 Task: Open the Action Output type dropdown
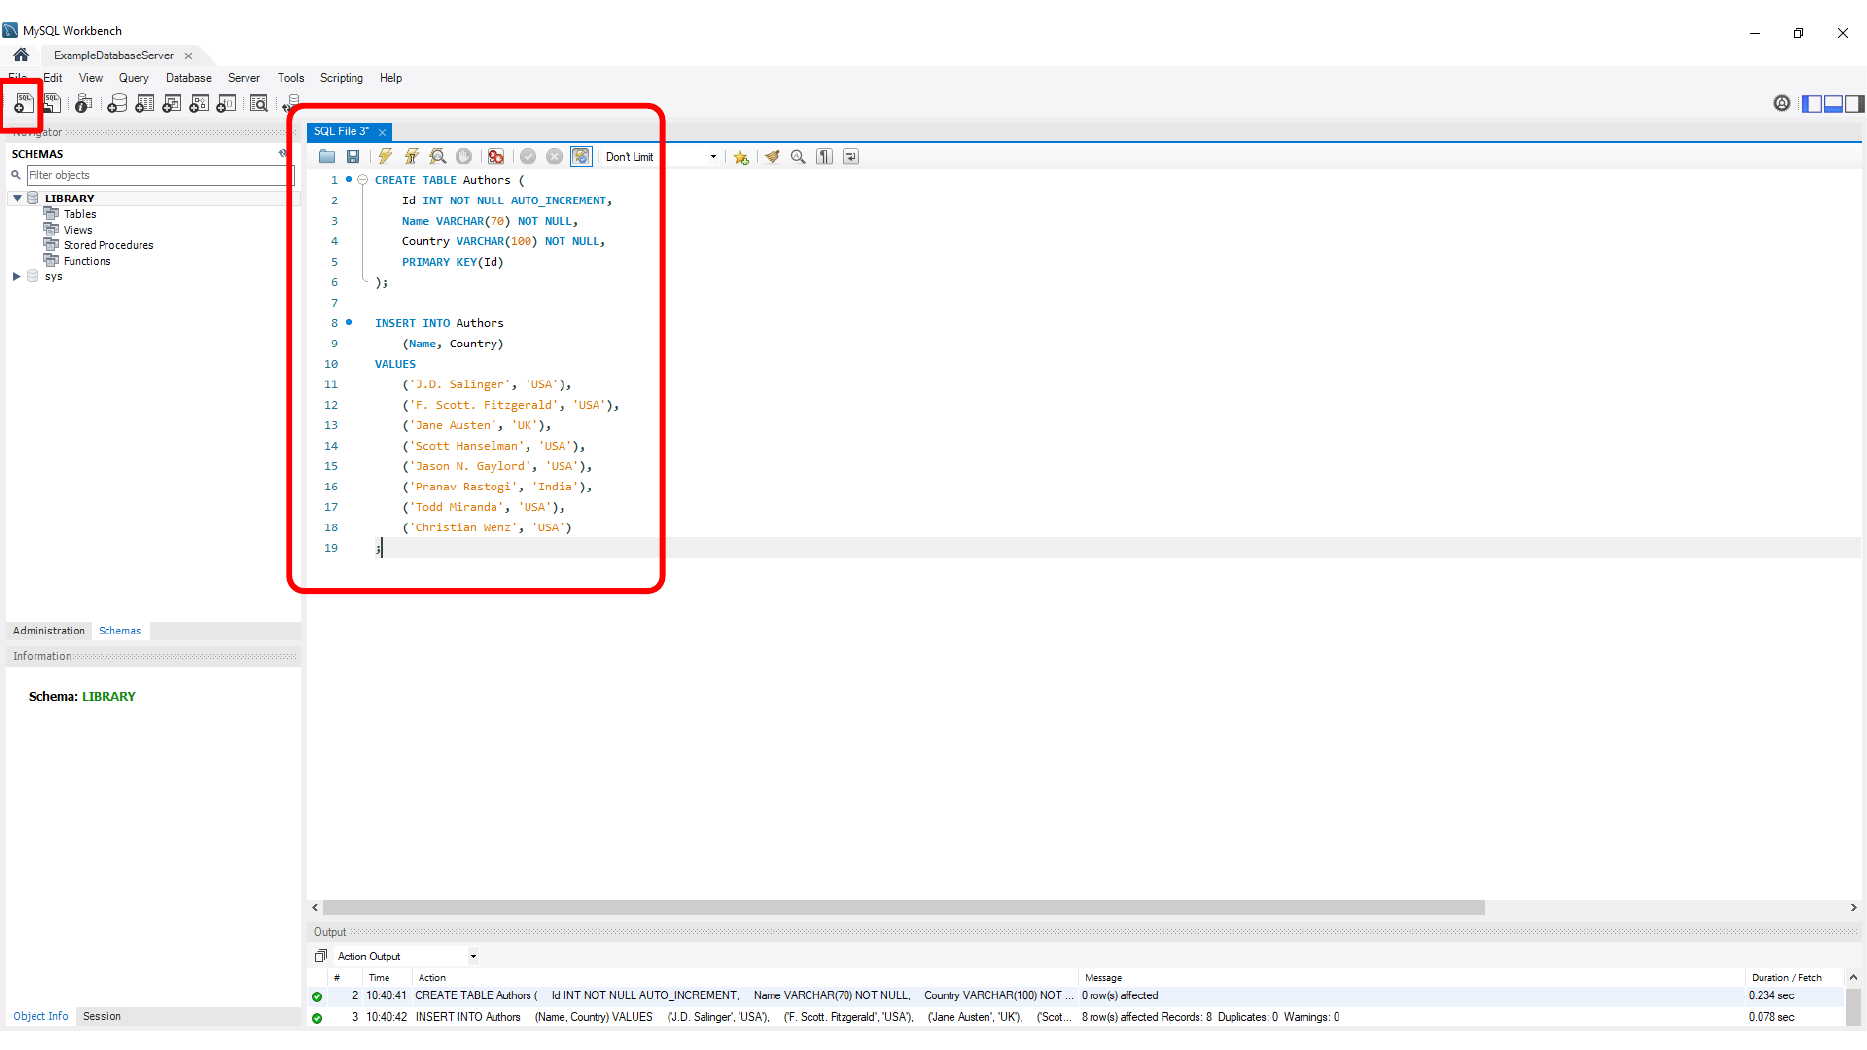pyautogui.click(x=473, y=956)
